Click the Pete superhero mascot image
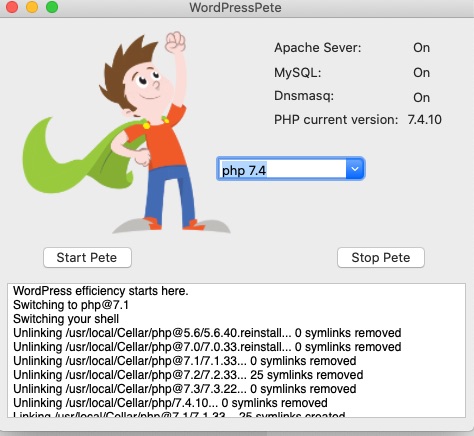The image size is (474, 436). [127, 133]
